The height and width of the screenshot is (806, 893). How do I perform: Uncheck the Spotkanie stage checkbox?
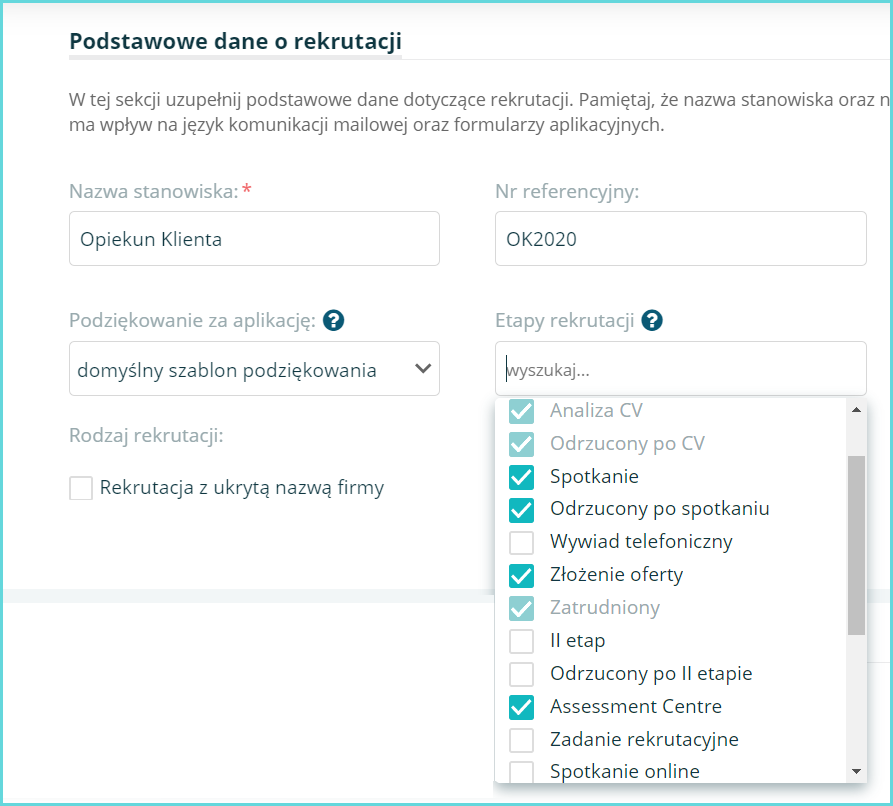pos(521,476)
